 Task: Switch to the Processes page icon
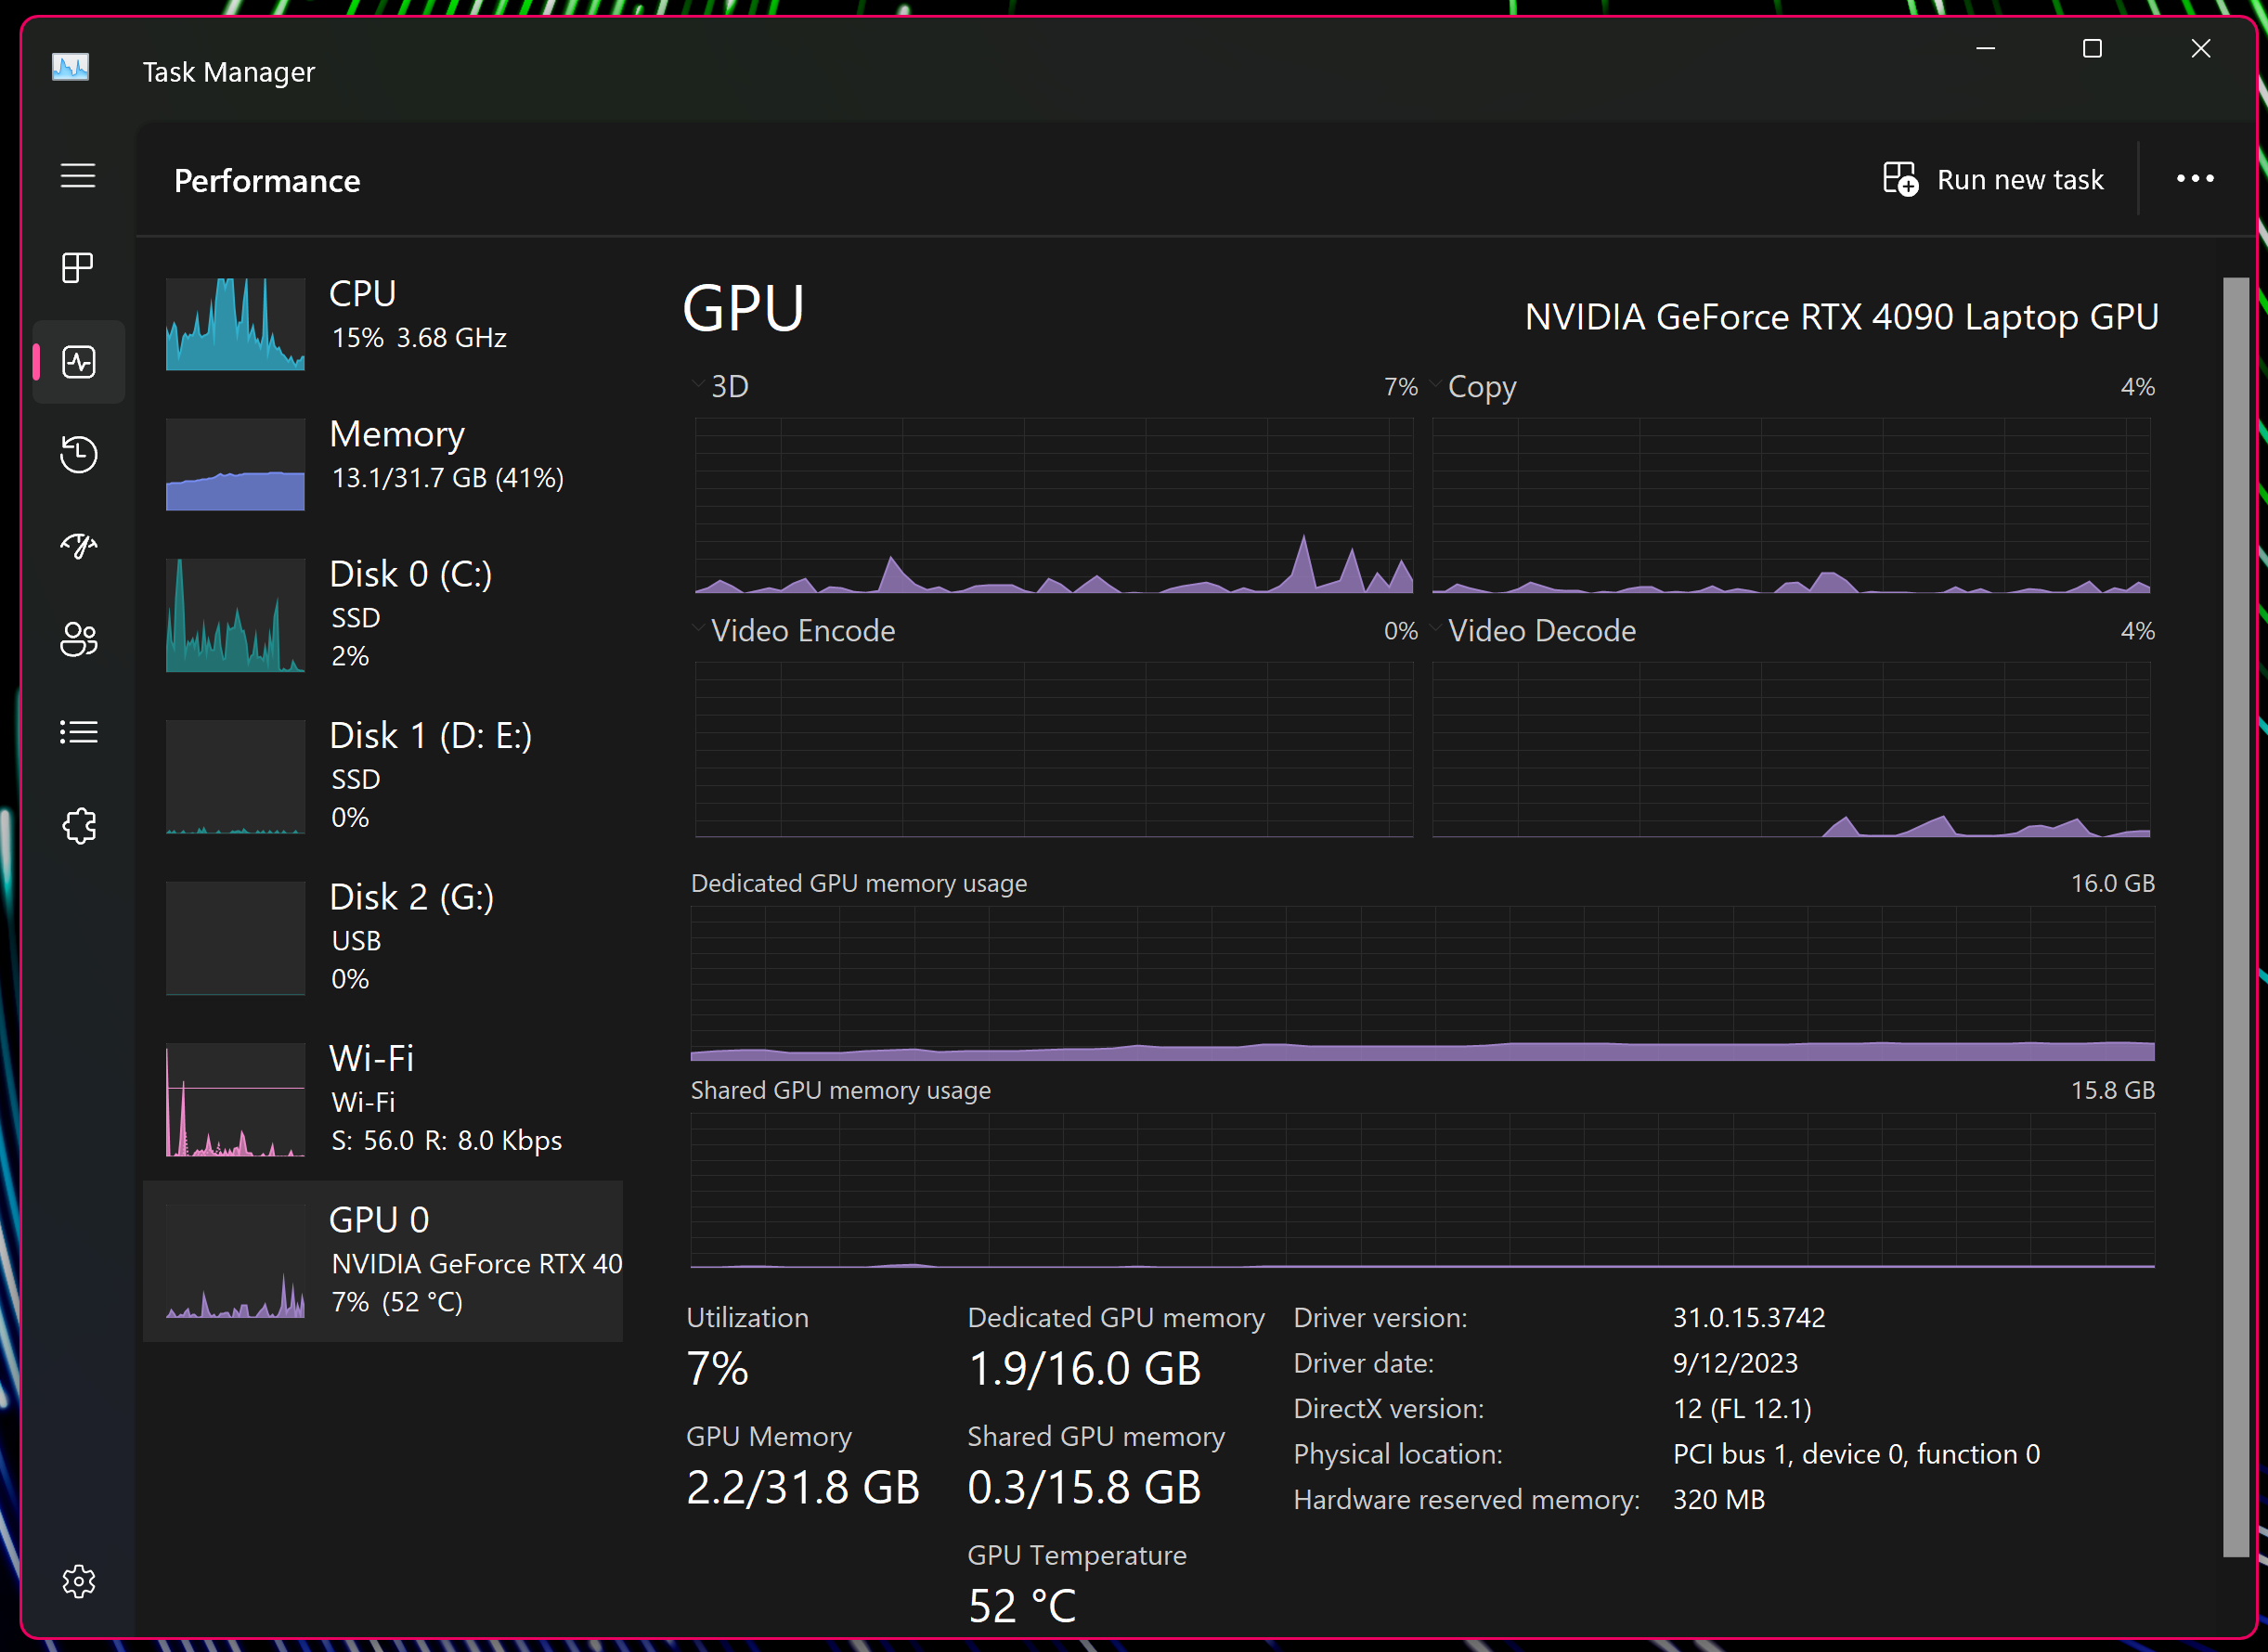pos(78,268)
